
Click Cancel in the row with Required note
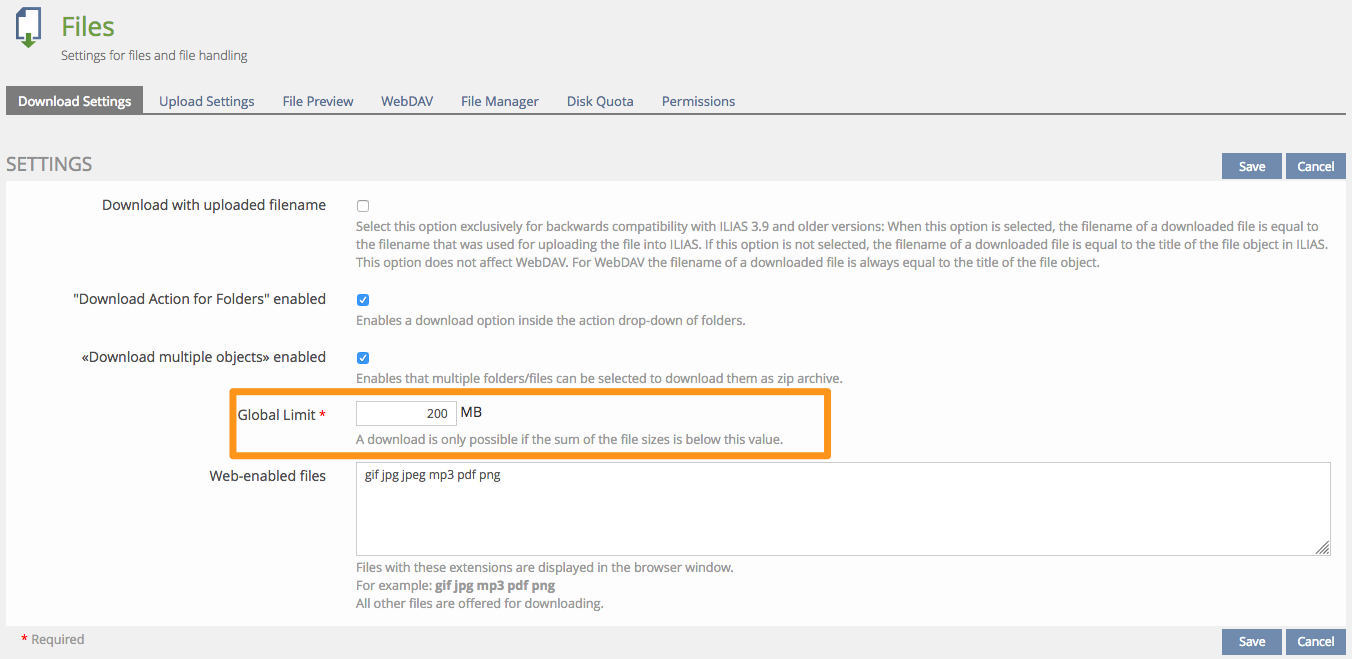(1315, 642)
